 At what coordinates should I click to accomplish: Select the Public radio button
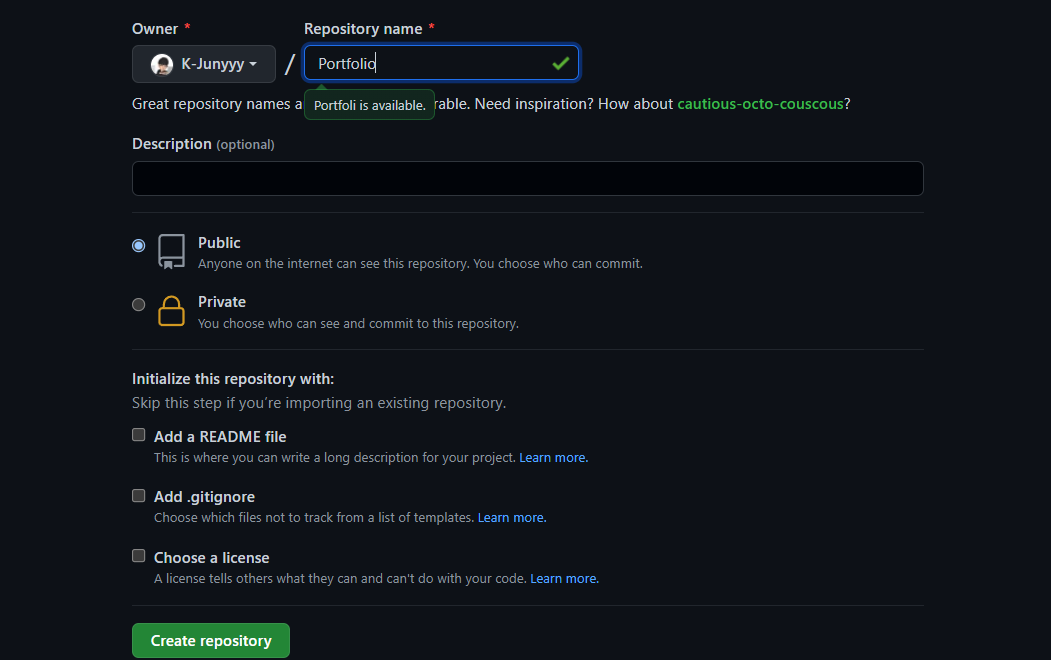(x=139, y=245)
